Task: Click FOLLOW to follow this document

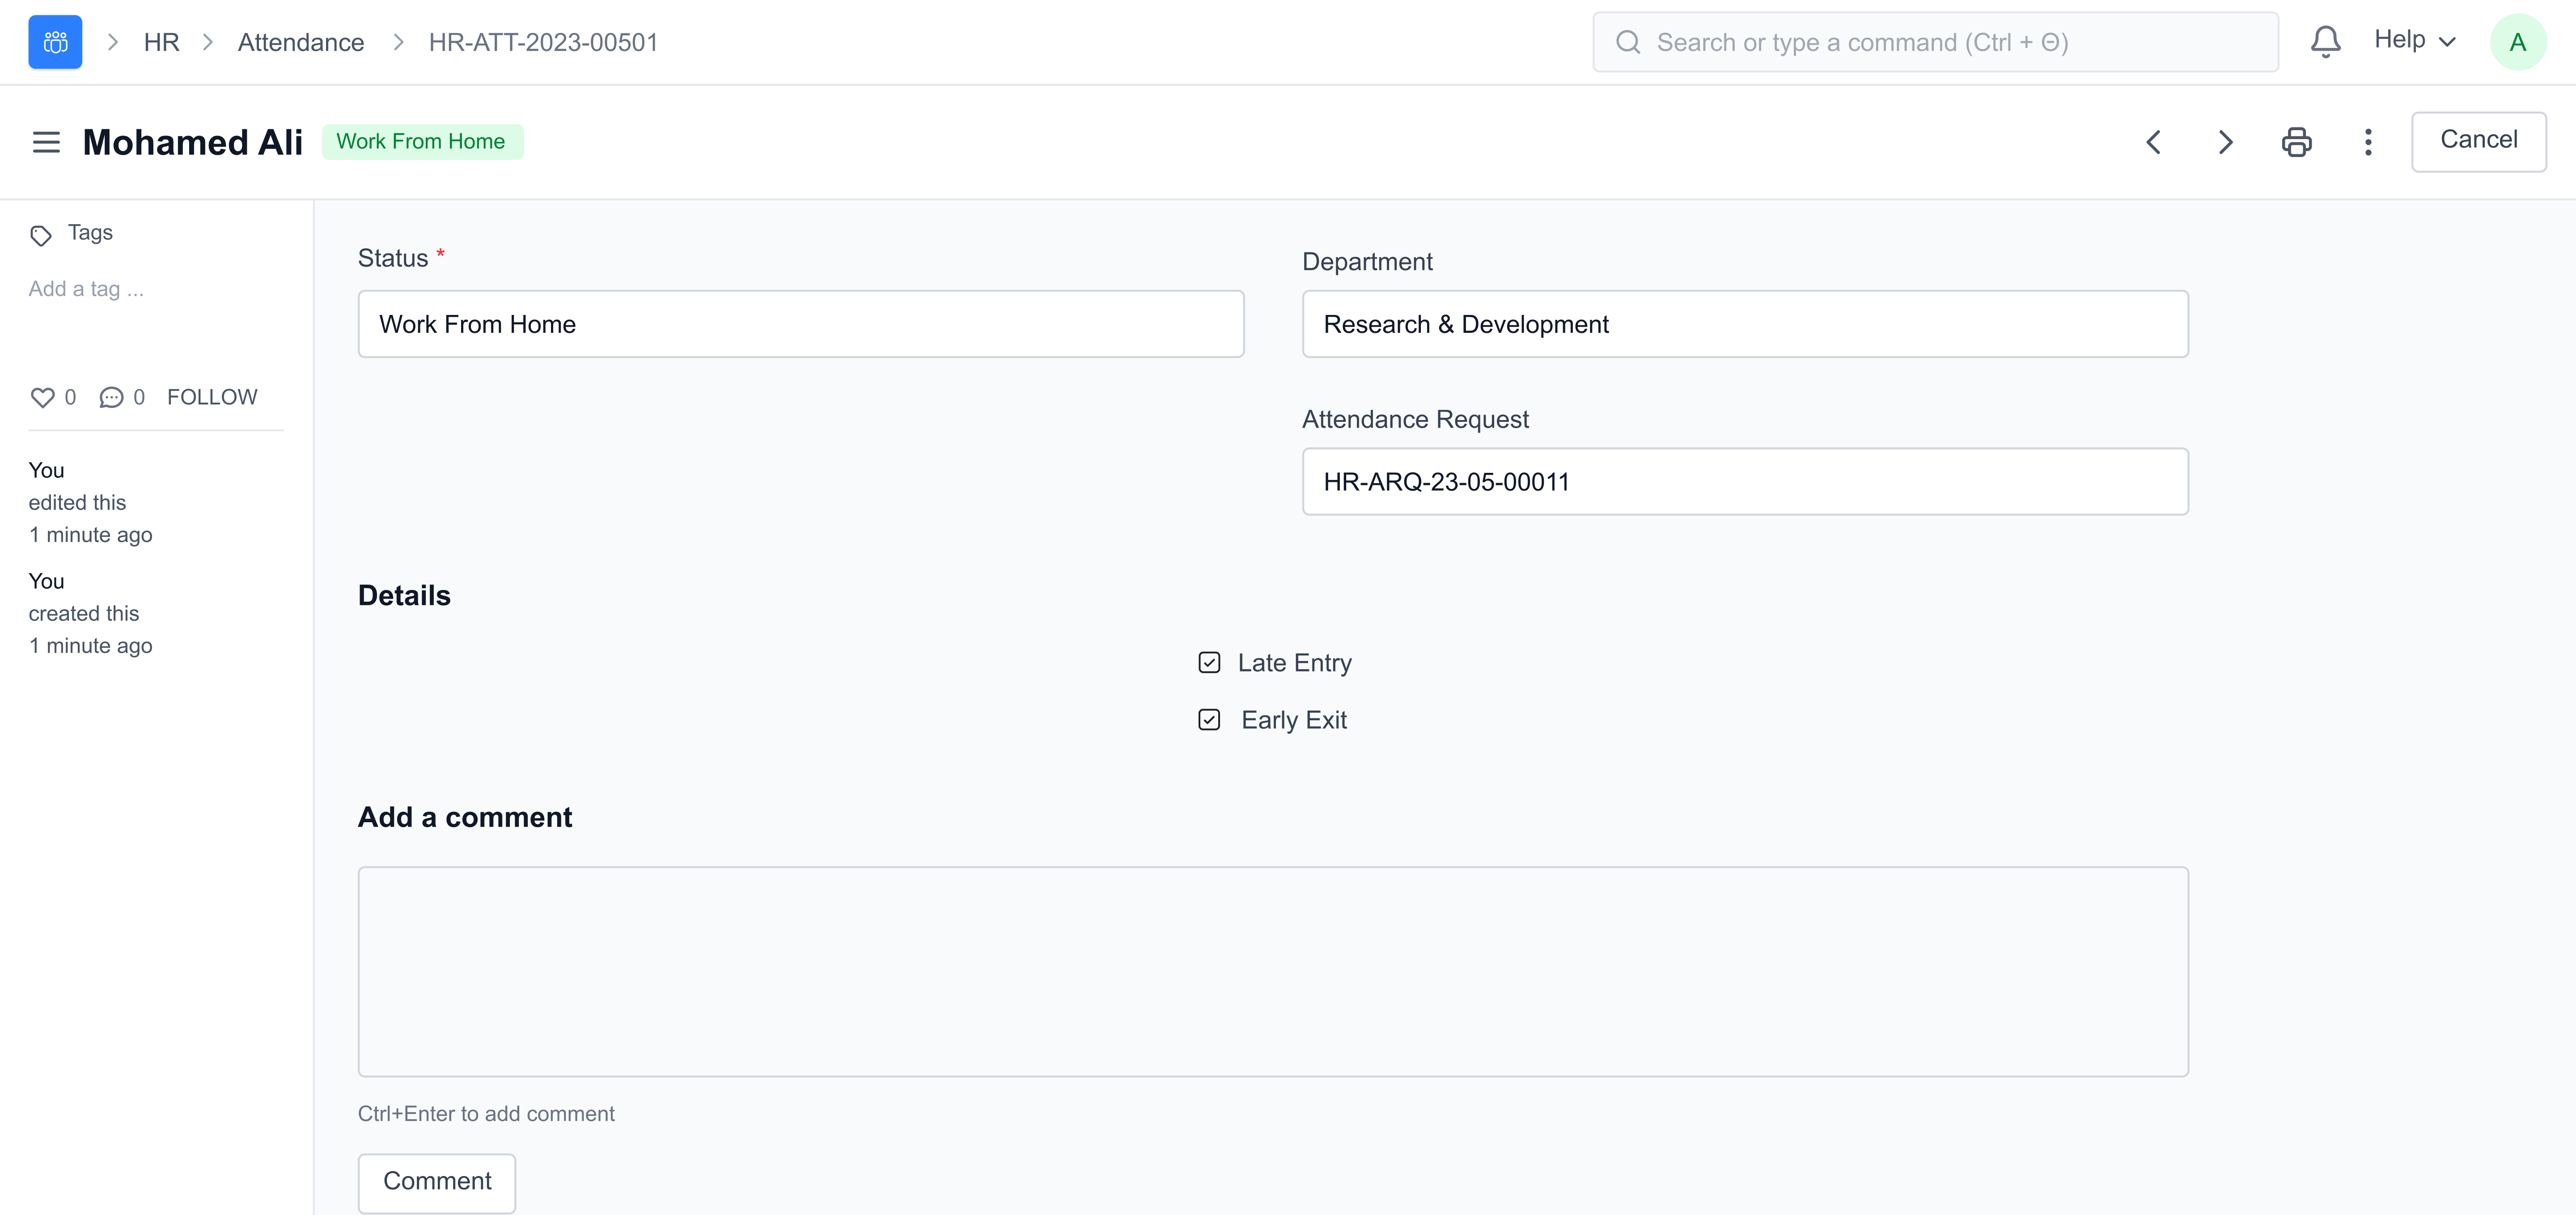Action: (x=212, y=397)
